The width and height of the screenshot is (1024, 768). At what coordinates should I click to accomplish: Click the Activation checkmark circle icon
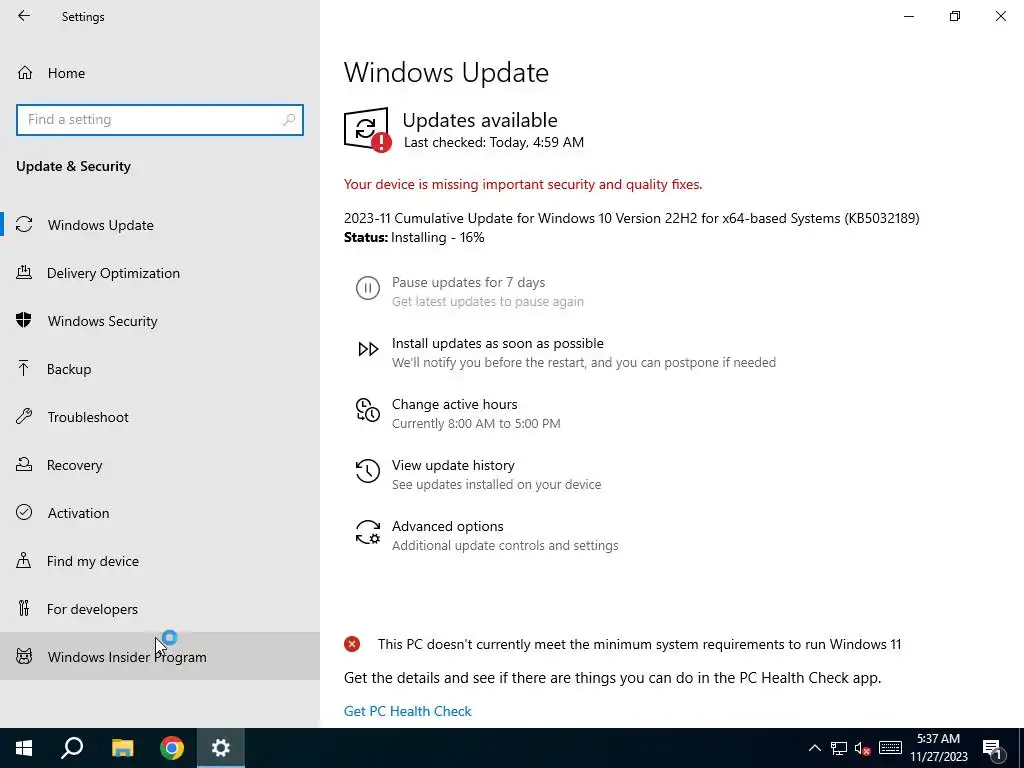[x=24, y=512]
